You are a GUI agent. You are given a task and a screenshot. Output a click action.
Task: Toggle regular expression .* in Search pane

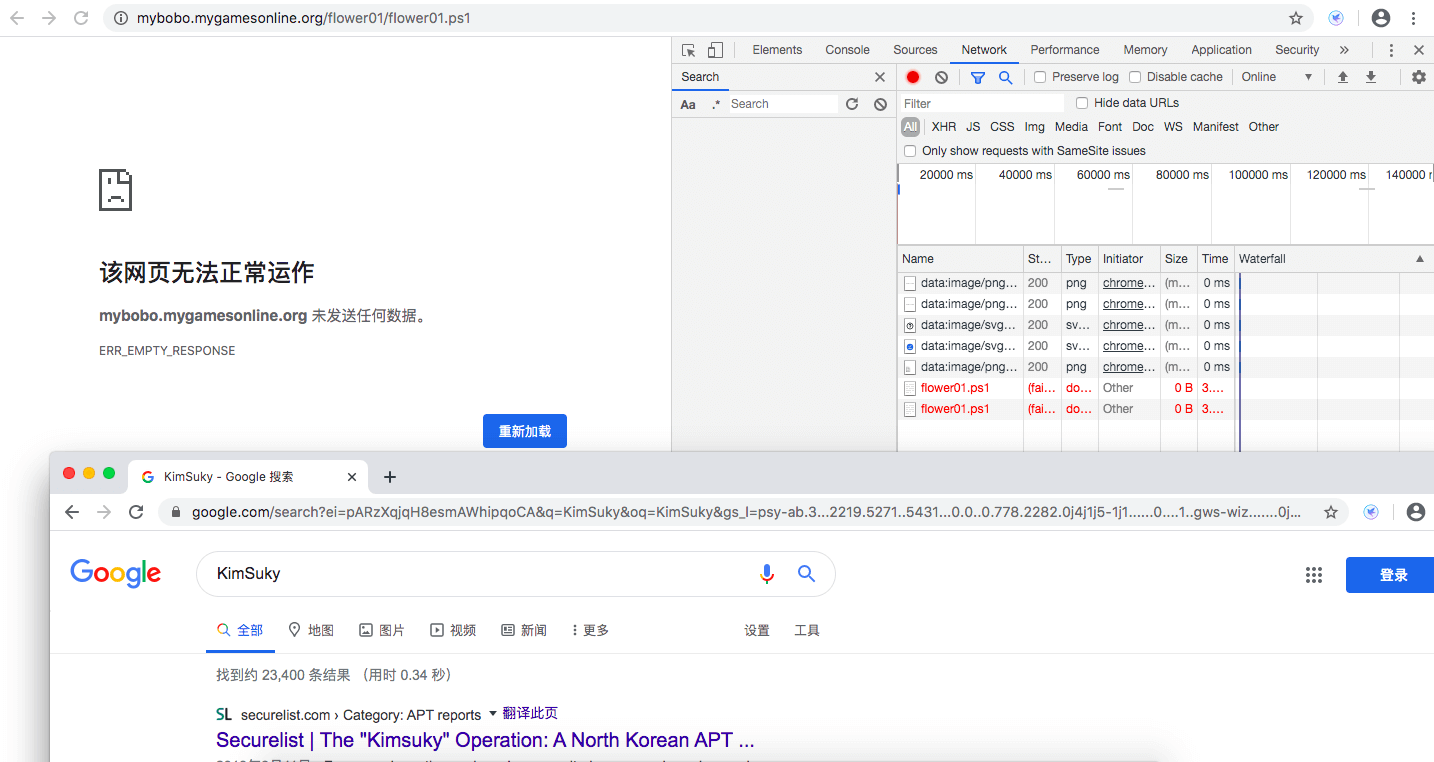[x=715, y=104]
